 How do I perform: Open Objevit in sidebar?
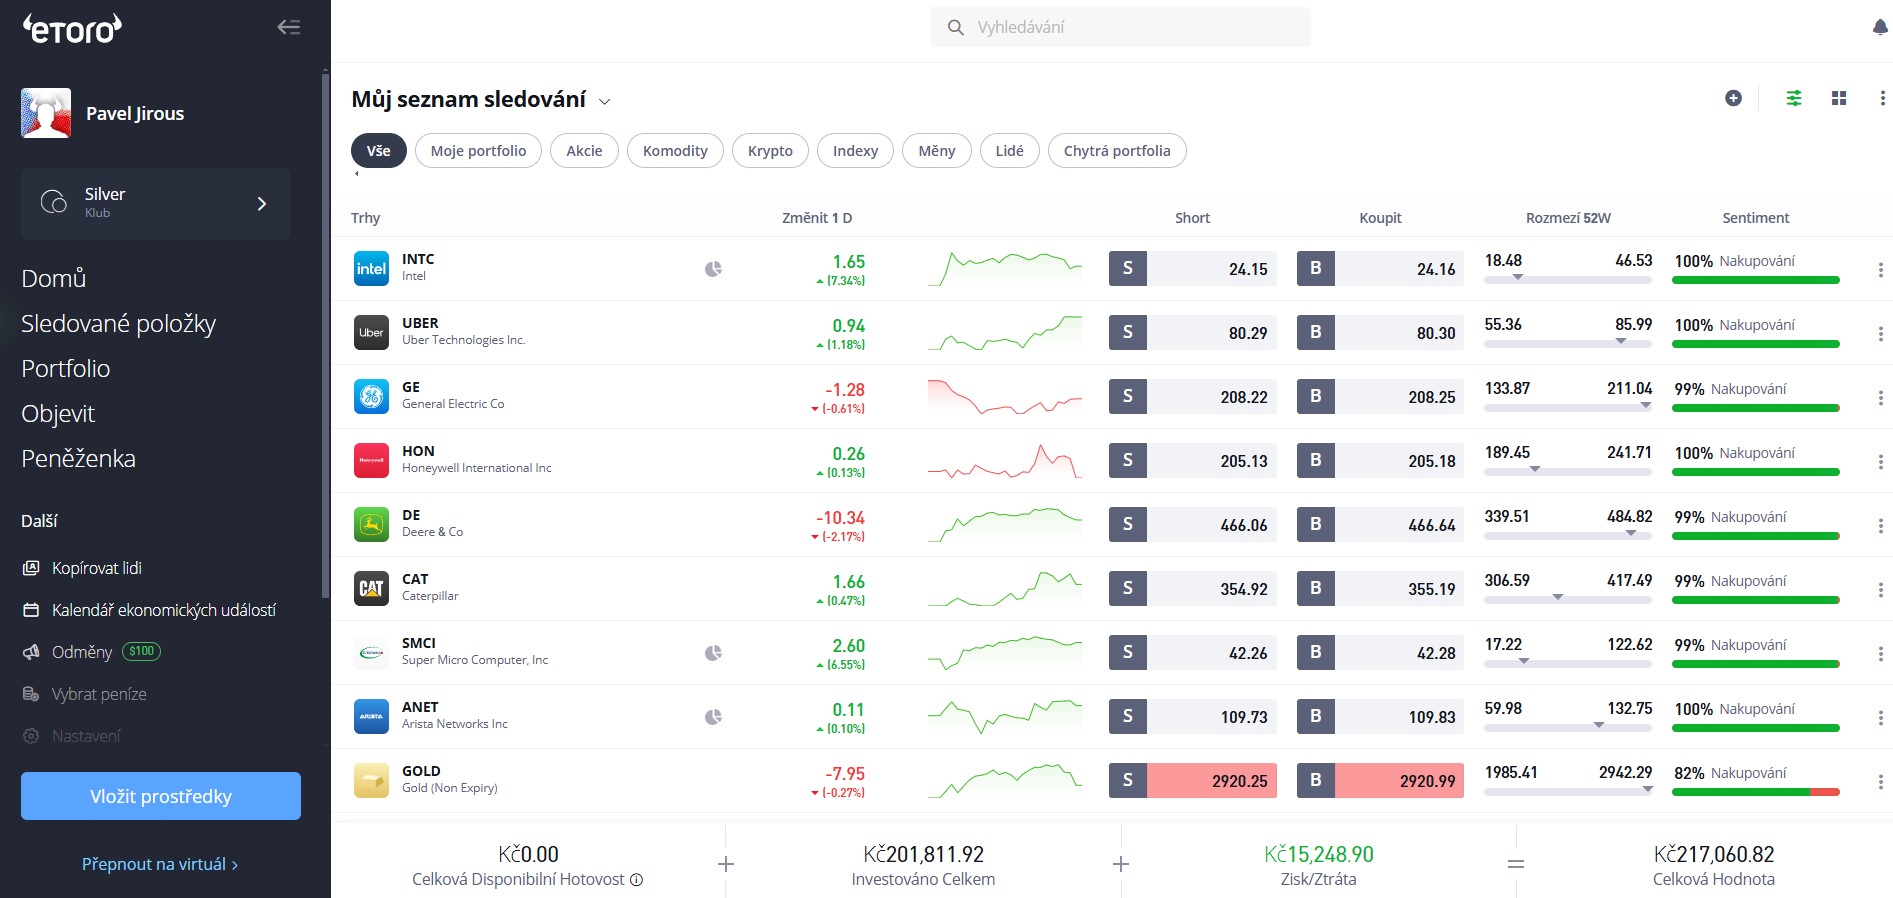tap(58, 413)
